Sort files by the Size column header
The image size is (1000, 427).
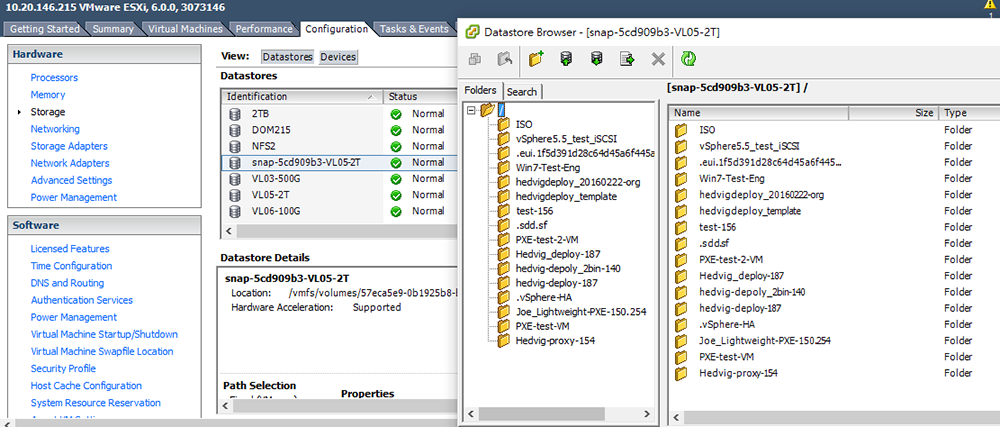(893, 113)
